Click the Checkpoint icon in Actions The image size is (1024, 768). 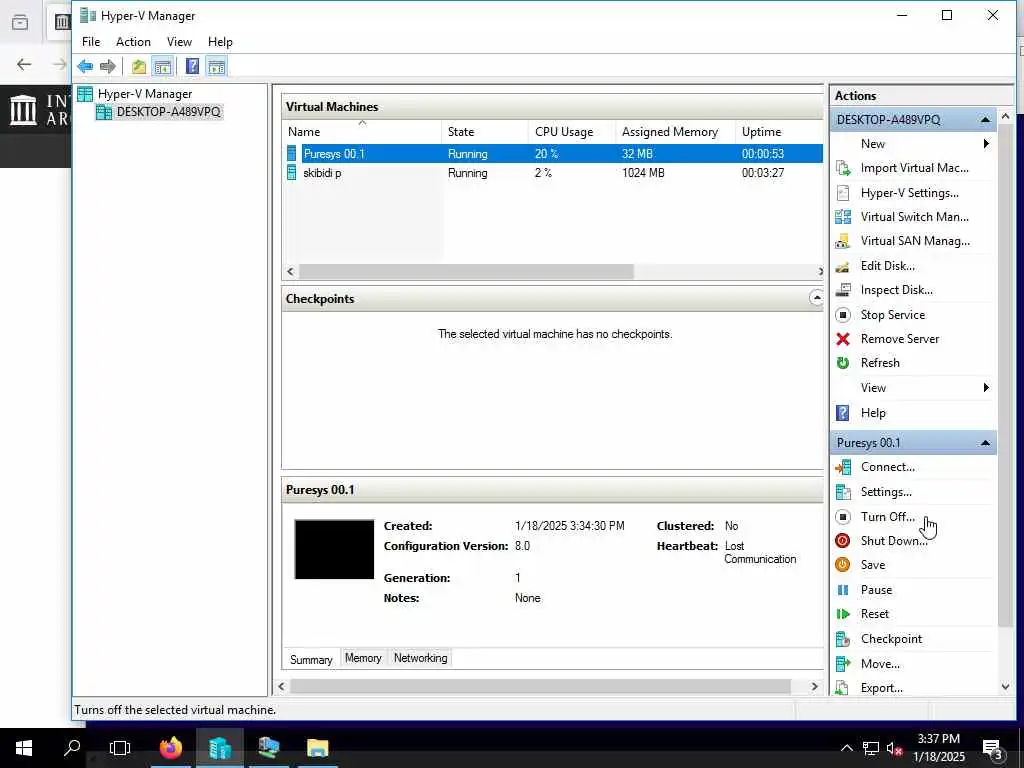click(x=843, y=639)
